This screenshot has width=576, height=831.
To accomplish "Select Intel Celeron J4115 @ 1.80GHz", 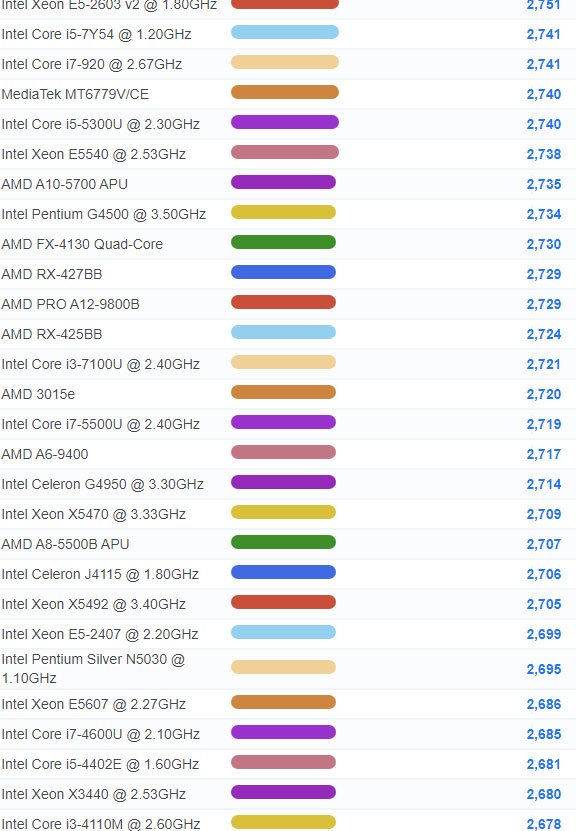I will pos(100,574).
